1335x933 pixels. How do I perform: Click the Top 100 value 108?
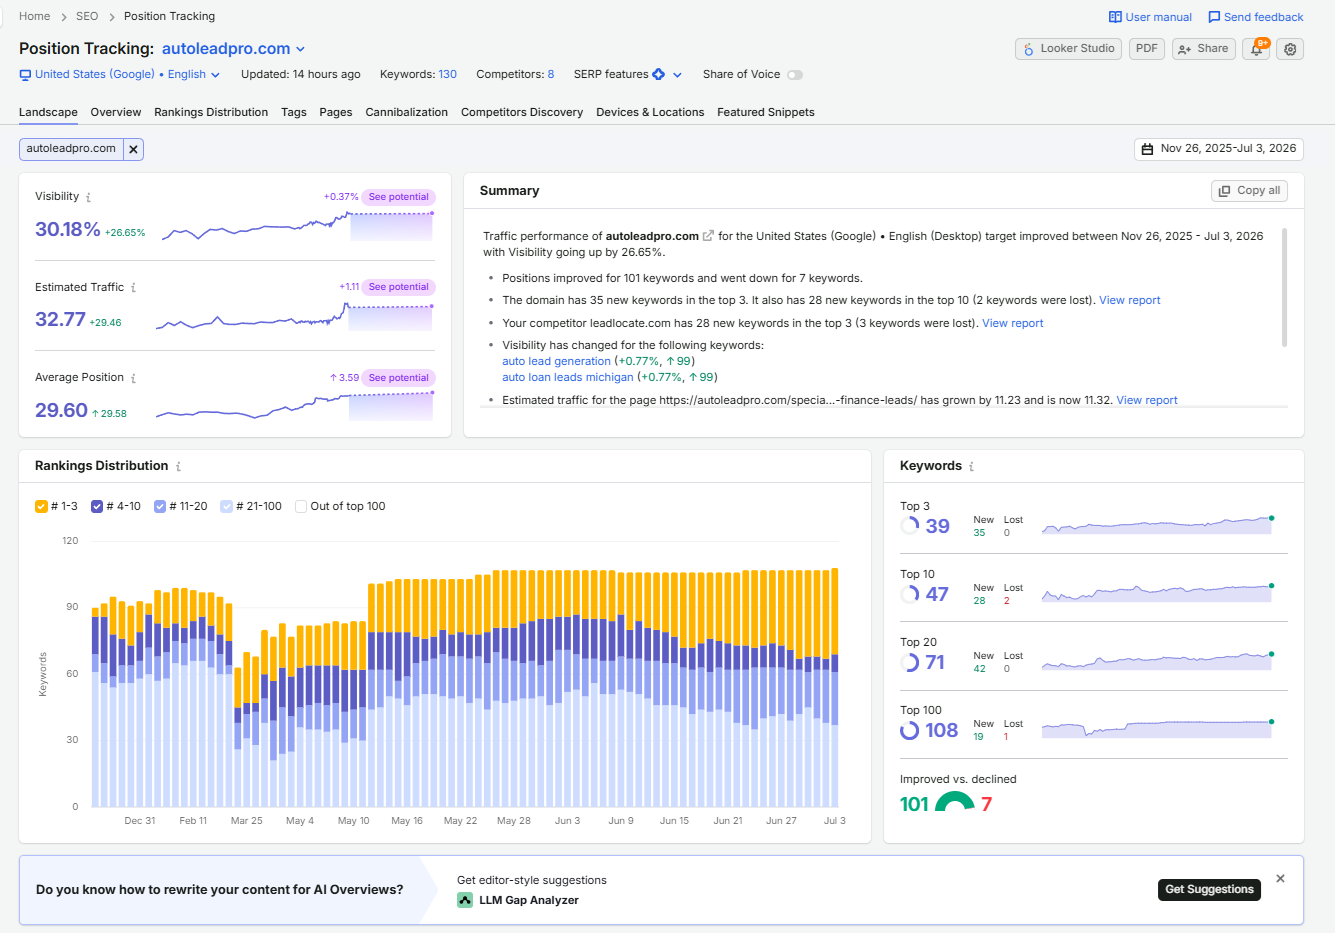tap(941, 730)
